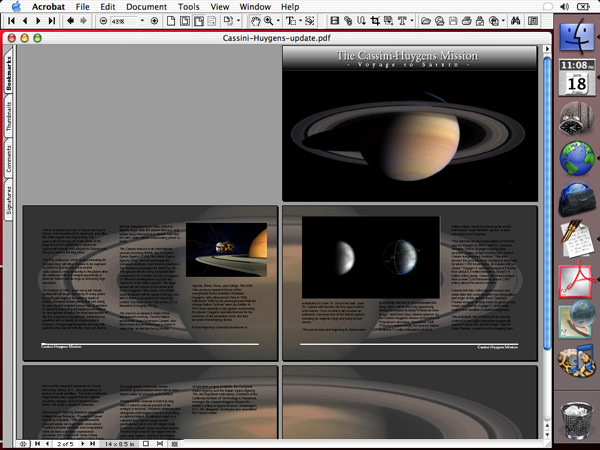
Task: Toggle the navigation pane button
Action: (533, 21)
